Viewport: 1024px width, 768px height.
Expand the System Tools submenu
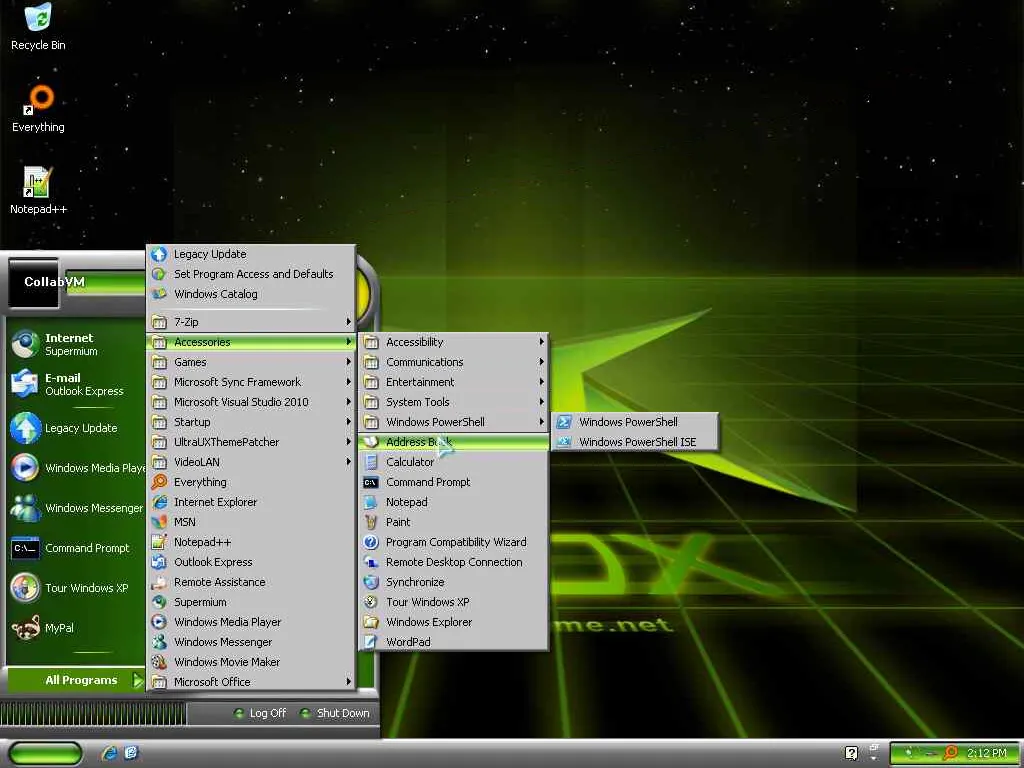(x=454, y=402)
